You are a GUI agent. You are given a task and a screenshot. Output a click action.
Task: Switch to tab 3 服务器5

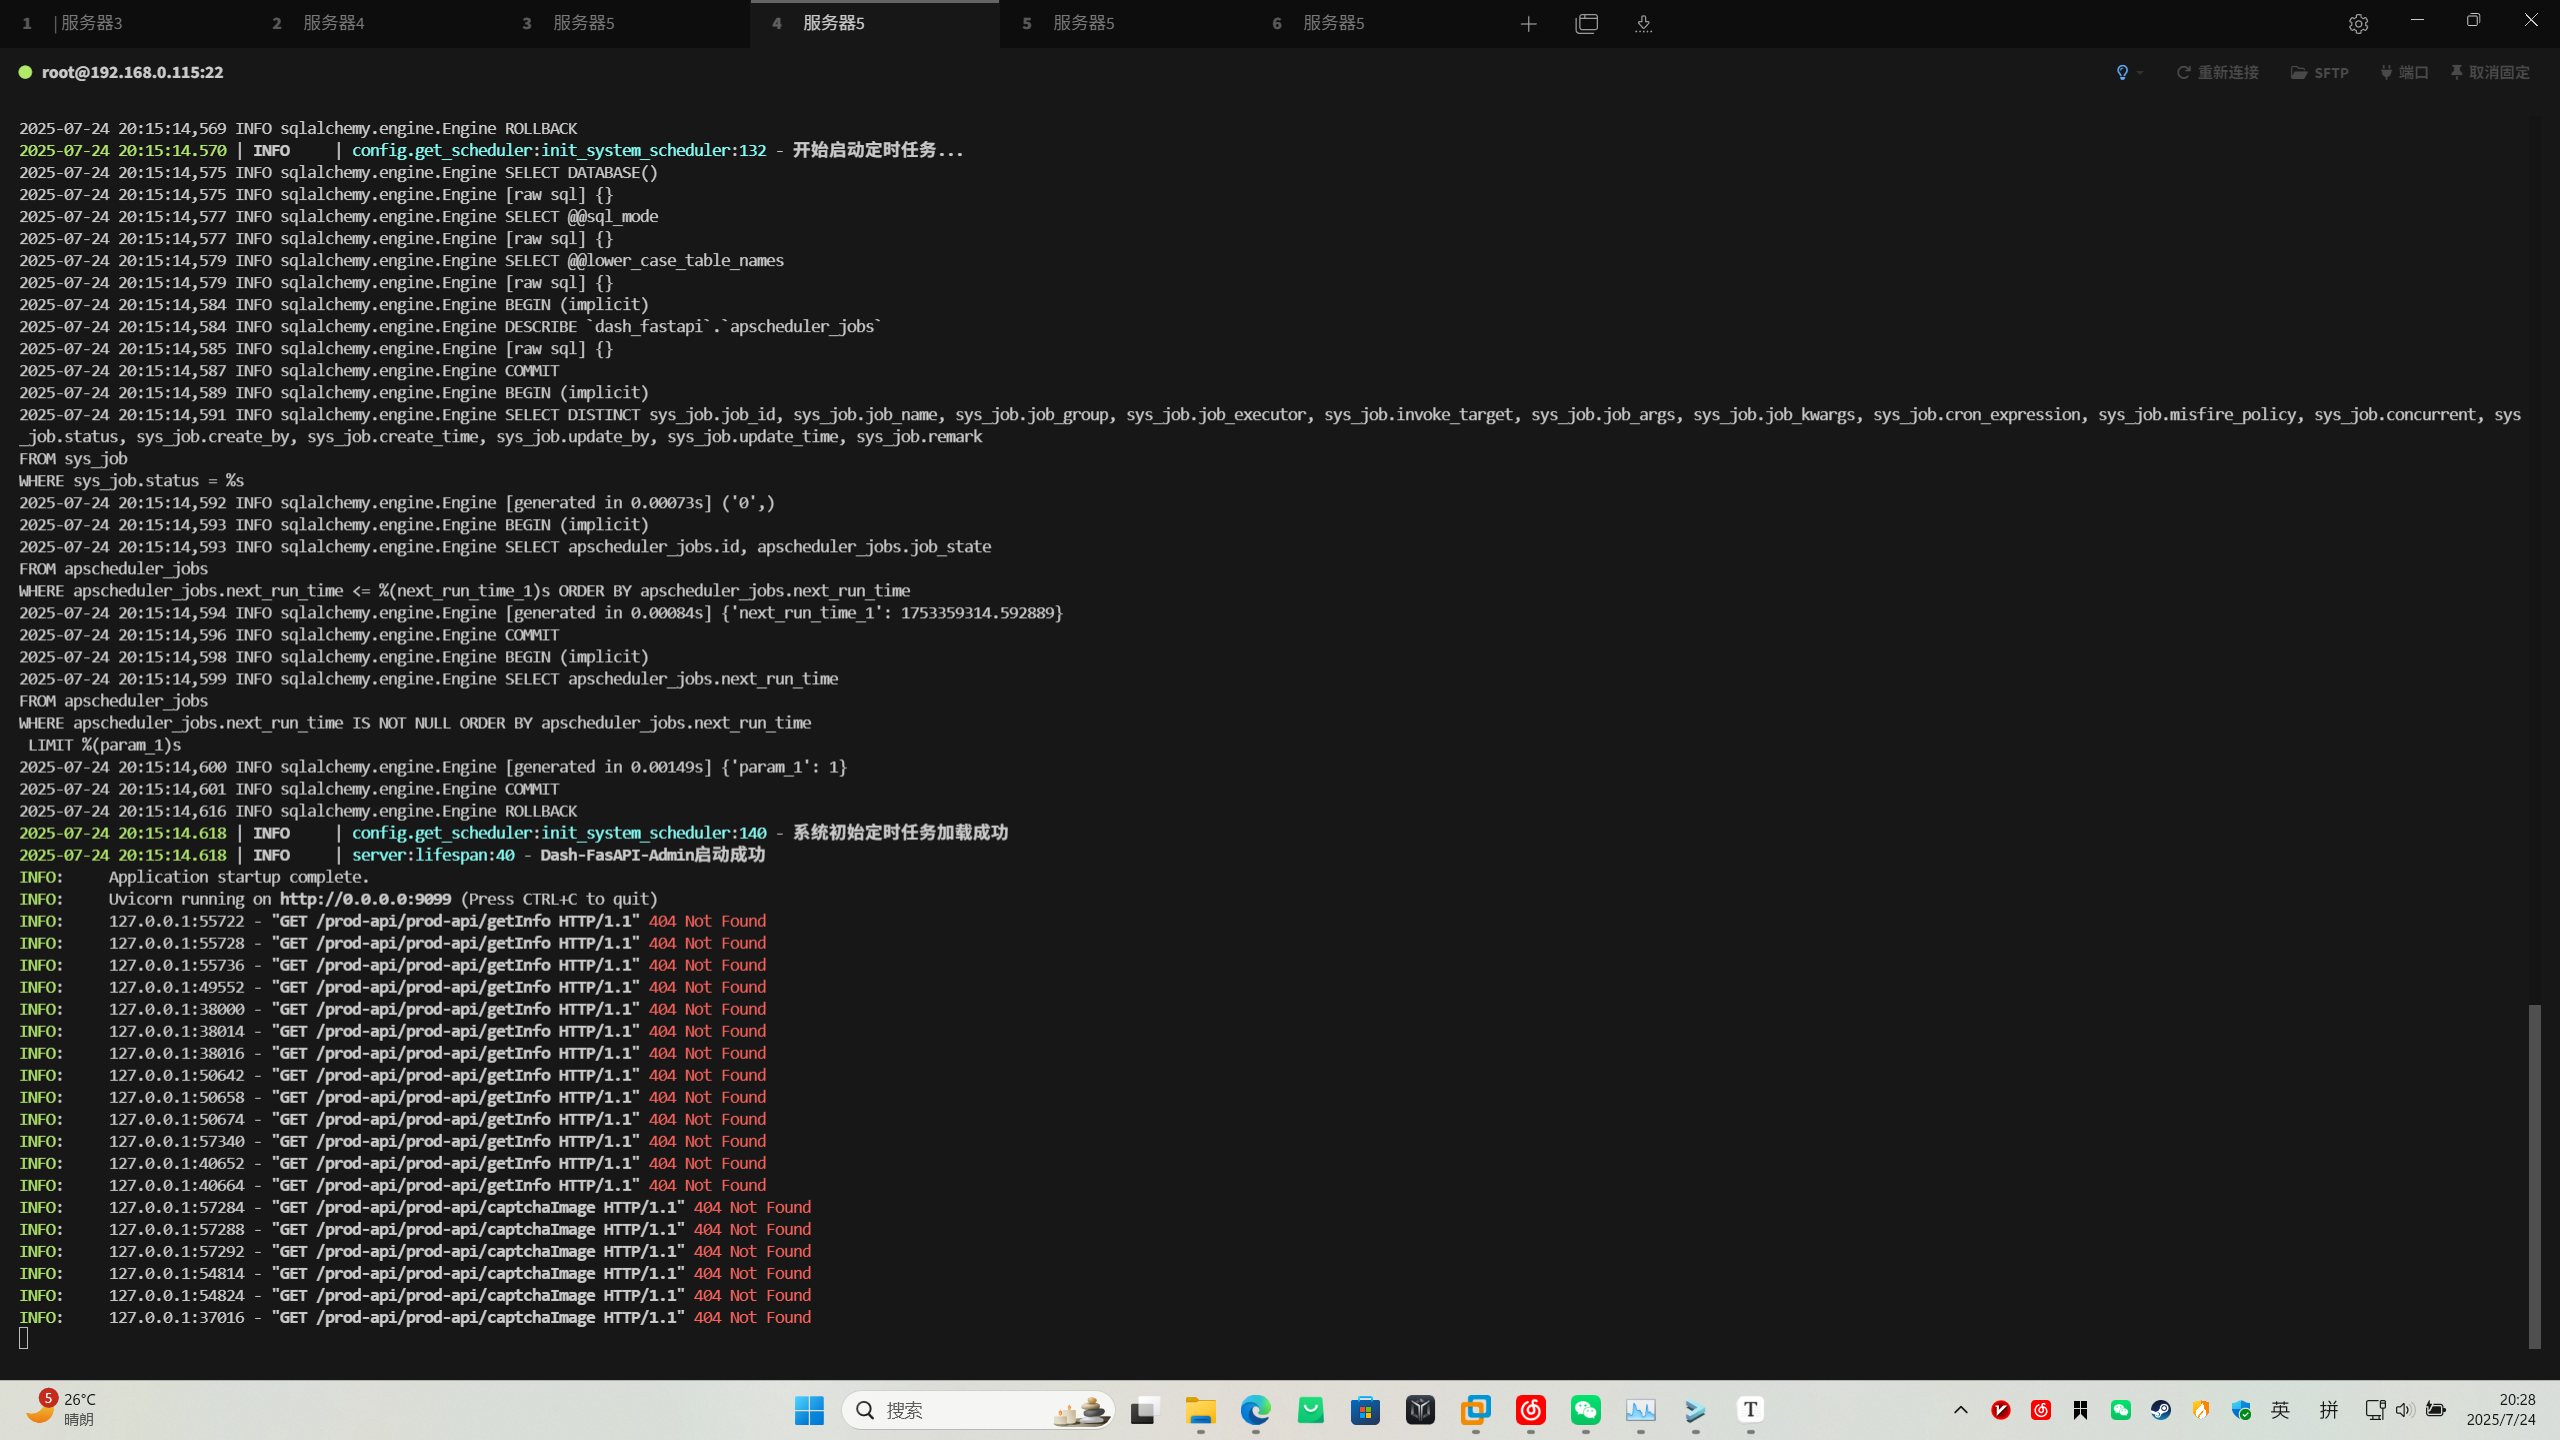pyautogui.click(x=625, y=23)
